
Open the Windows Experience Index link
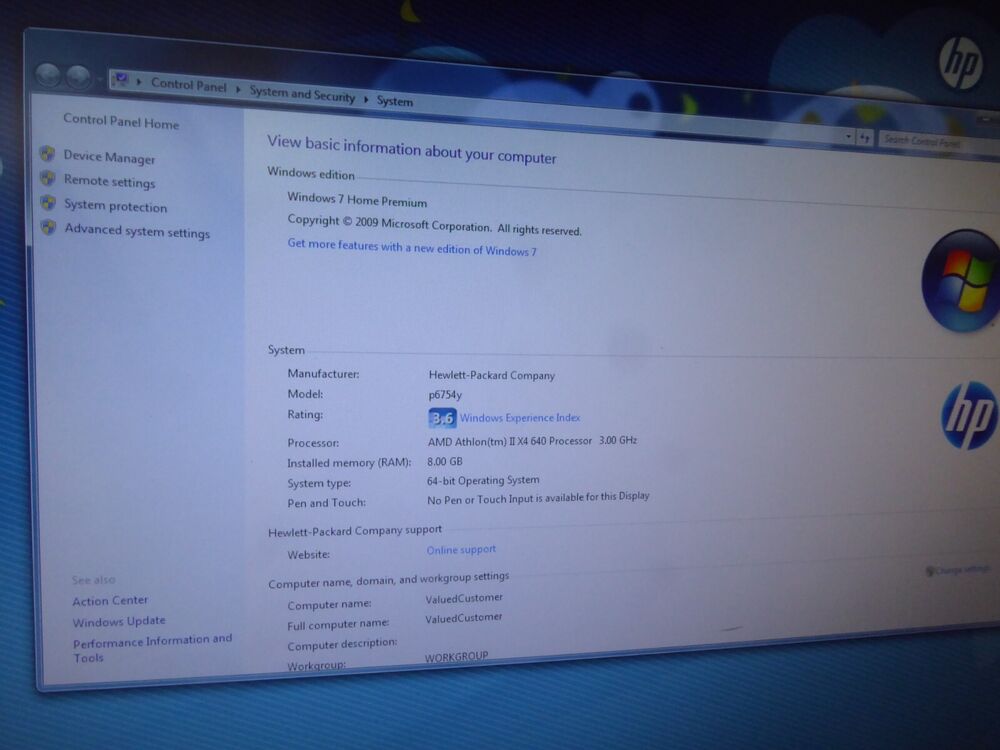tap(520, 418)
